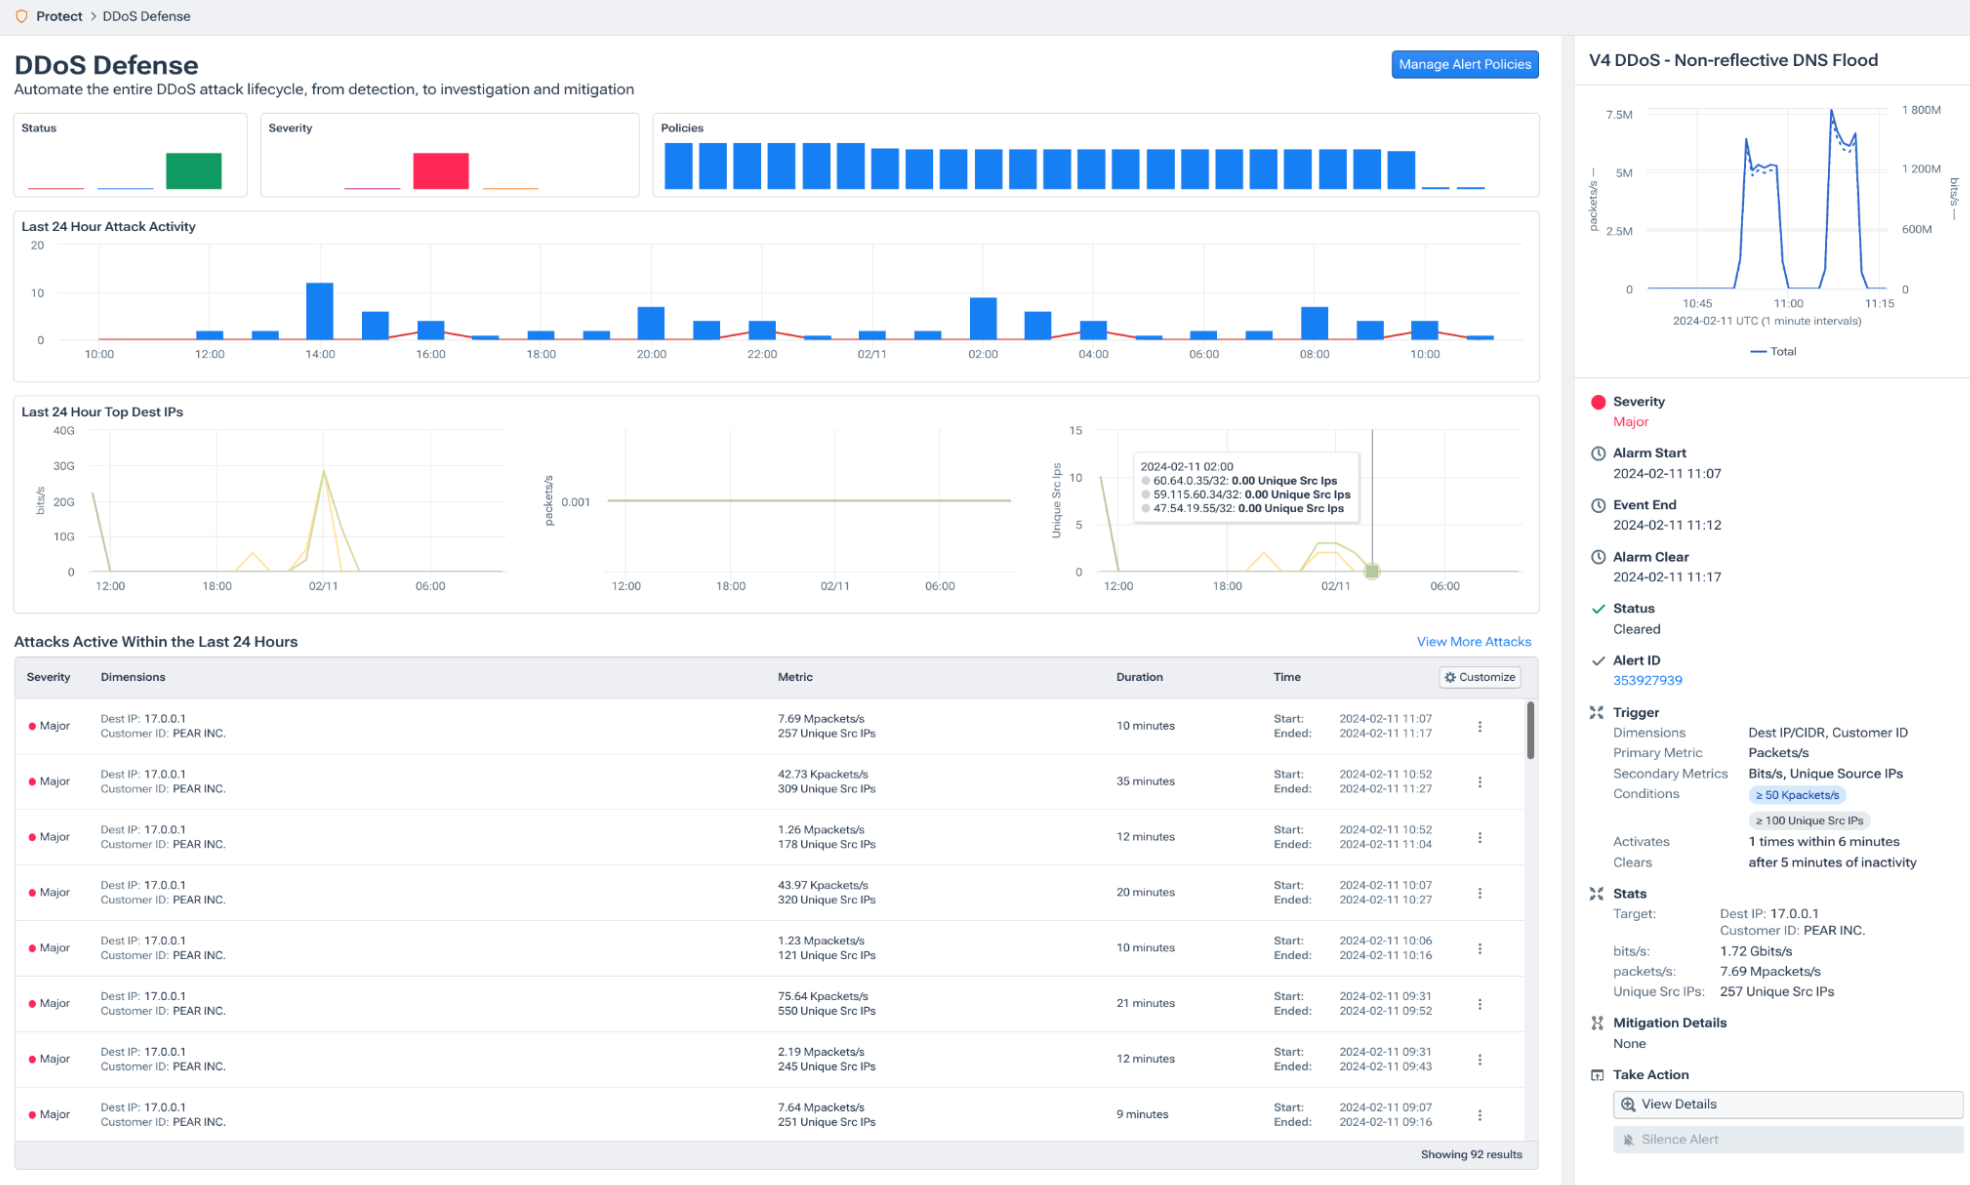1970x1185 pixels.
Task: Open the View More Attacks link
Action: pos(1473,642)
